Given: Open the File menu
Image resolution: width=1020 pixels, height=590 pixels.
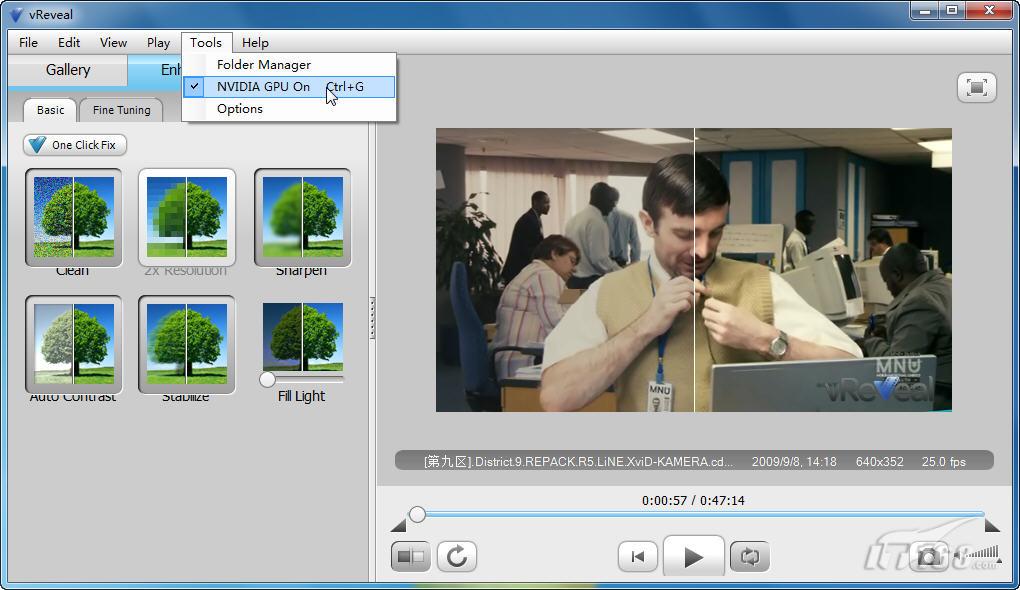Looking at the screenshot, I should [x=28, y=42].
